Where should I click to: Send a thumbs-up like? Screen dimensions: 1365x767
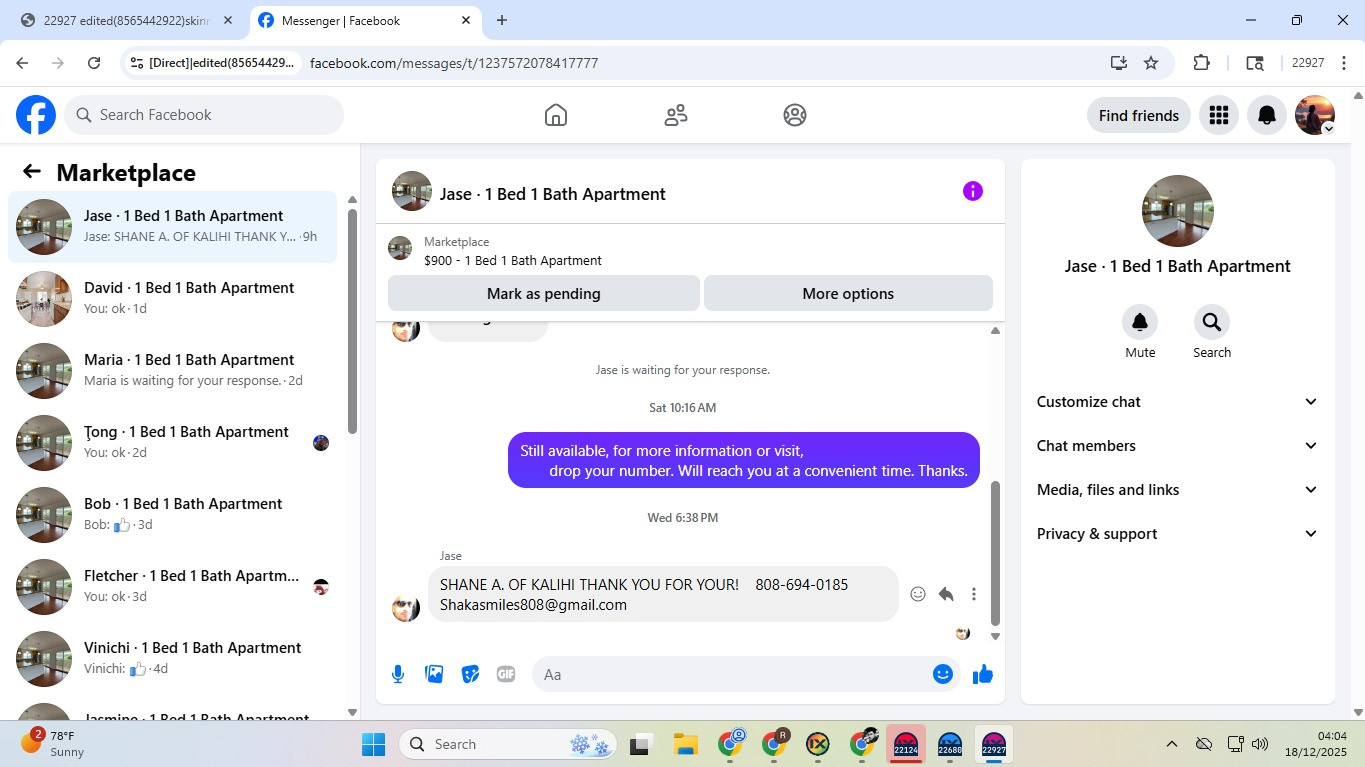coord(983,674)
